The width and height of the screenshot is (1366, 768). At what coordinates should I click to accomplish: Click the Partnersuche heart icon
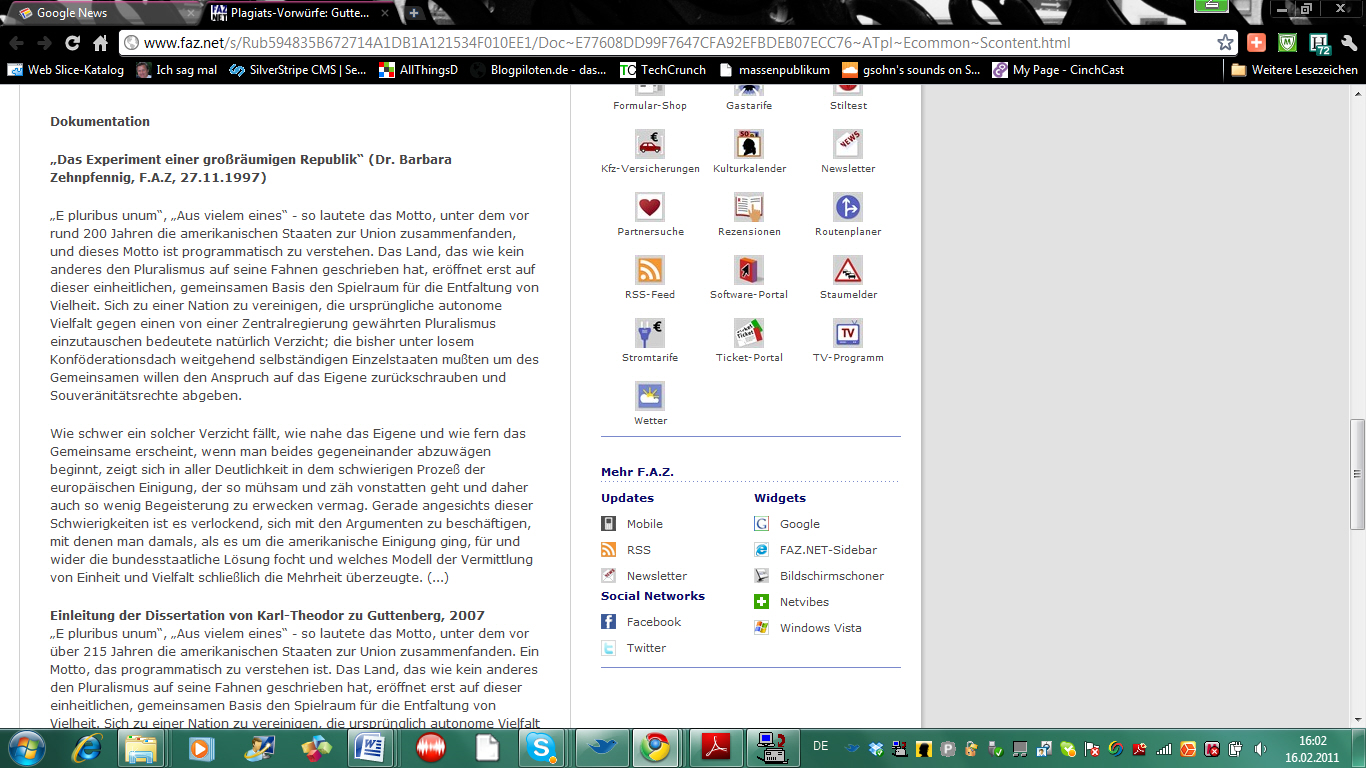tap(649, 207)
